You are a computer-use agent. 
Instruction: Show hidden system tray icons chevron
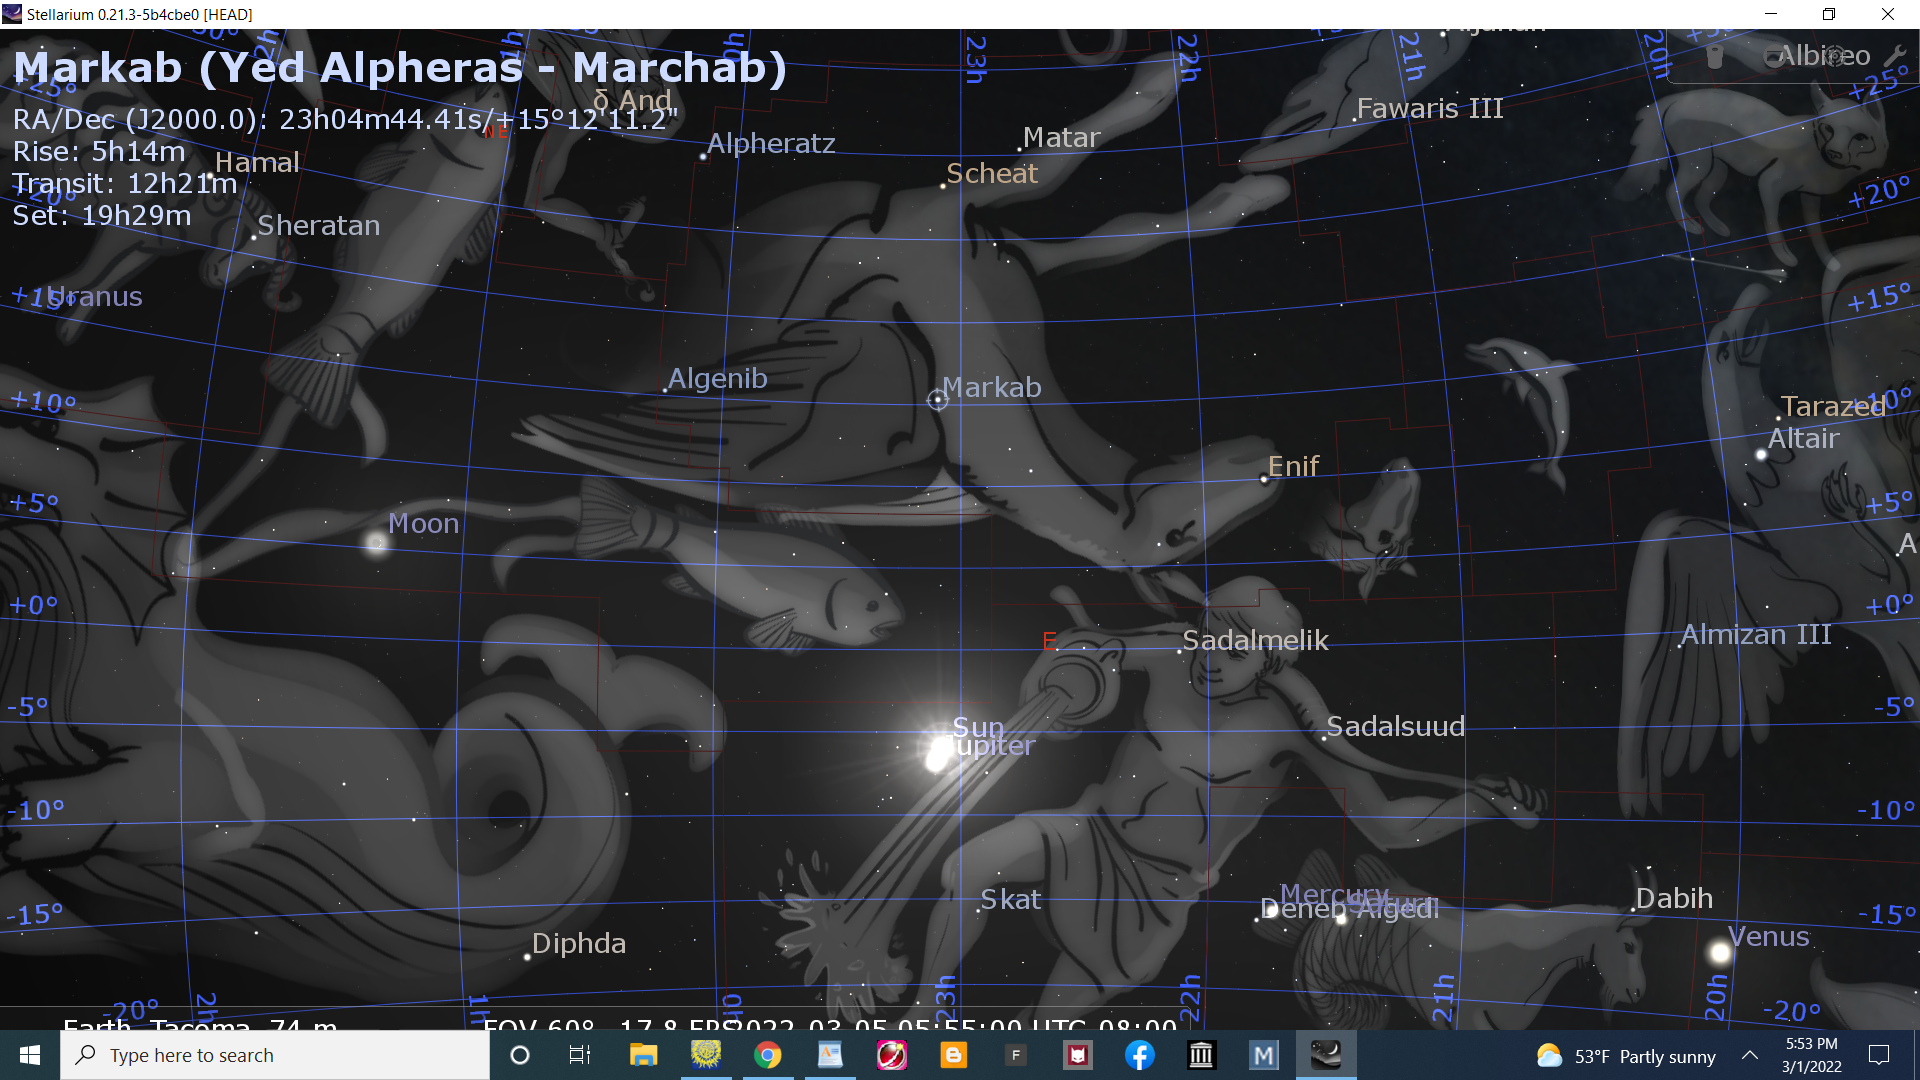(1750, 1055)
